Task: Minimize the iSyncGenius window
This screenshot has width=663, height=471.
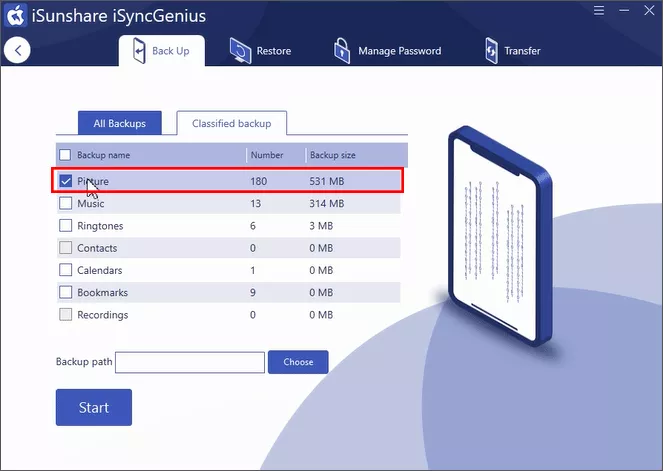Action: [x=624, y=10]
